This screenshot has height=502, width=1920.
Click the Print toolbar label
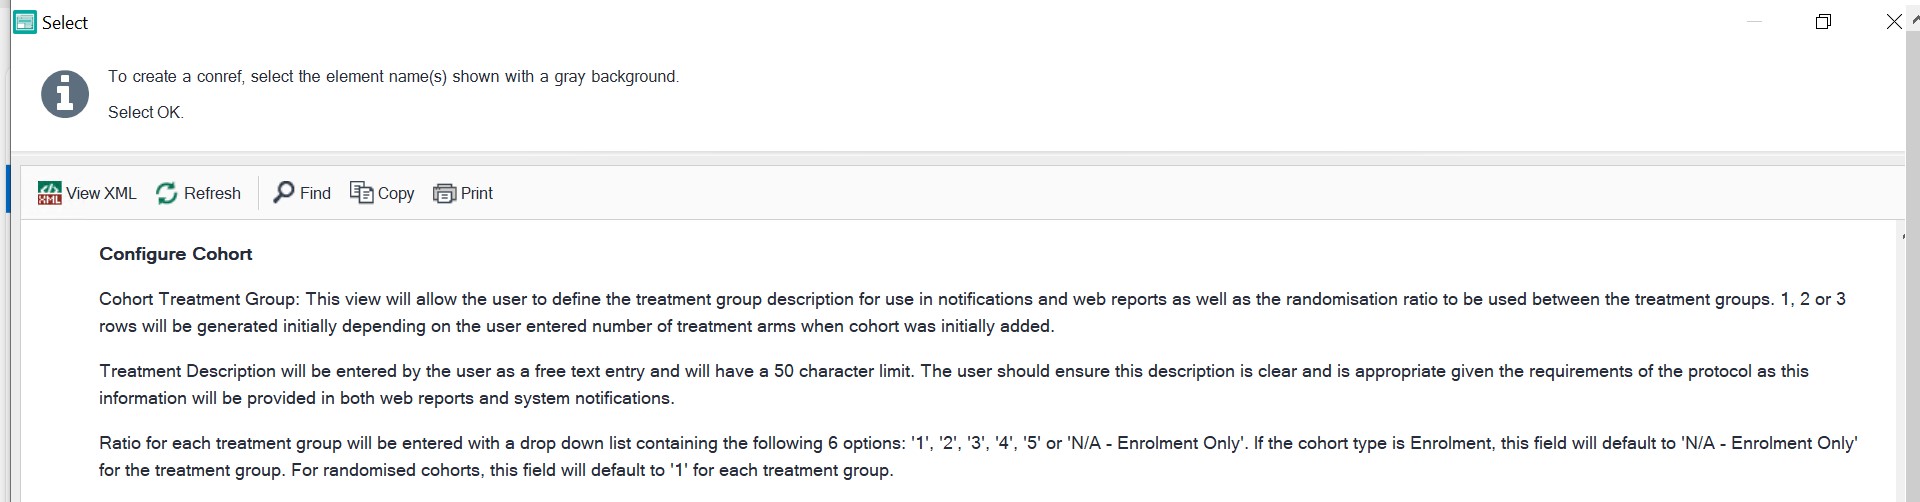(x=477, y=193)
